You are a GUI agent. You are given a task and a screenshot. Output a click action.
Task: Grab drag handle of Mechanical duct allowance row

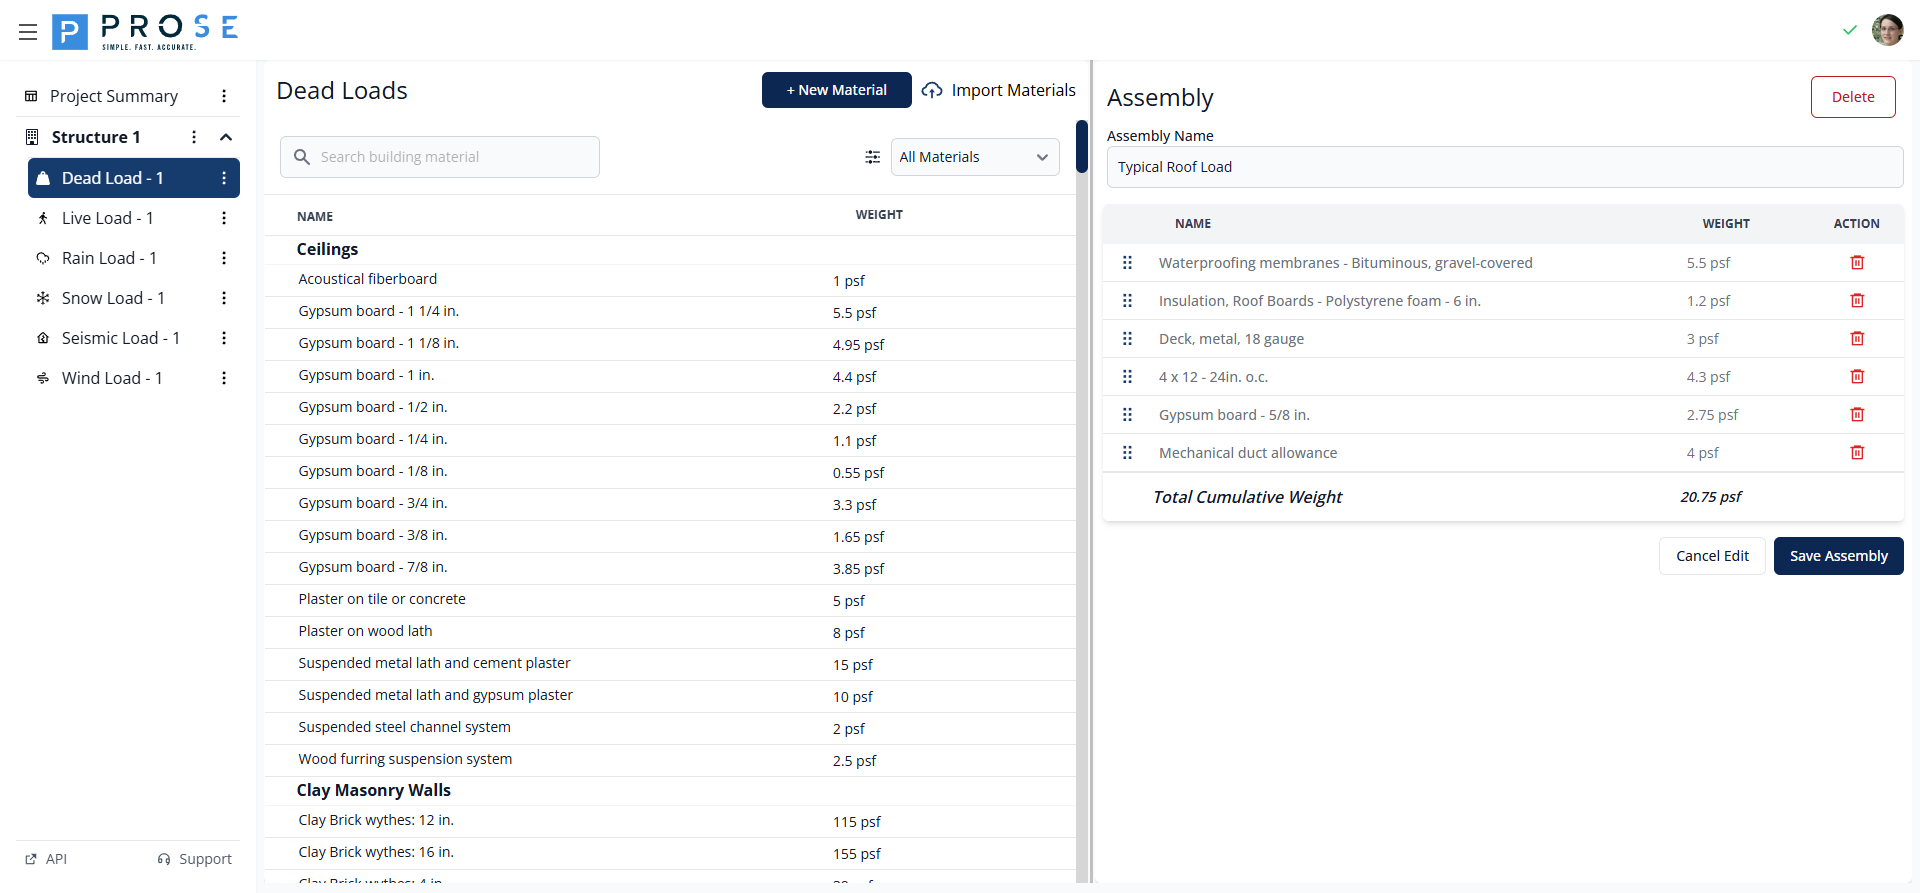[1127, 453]
